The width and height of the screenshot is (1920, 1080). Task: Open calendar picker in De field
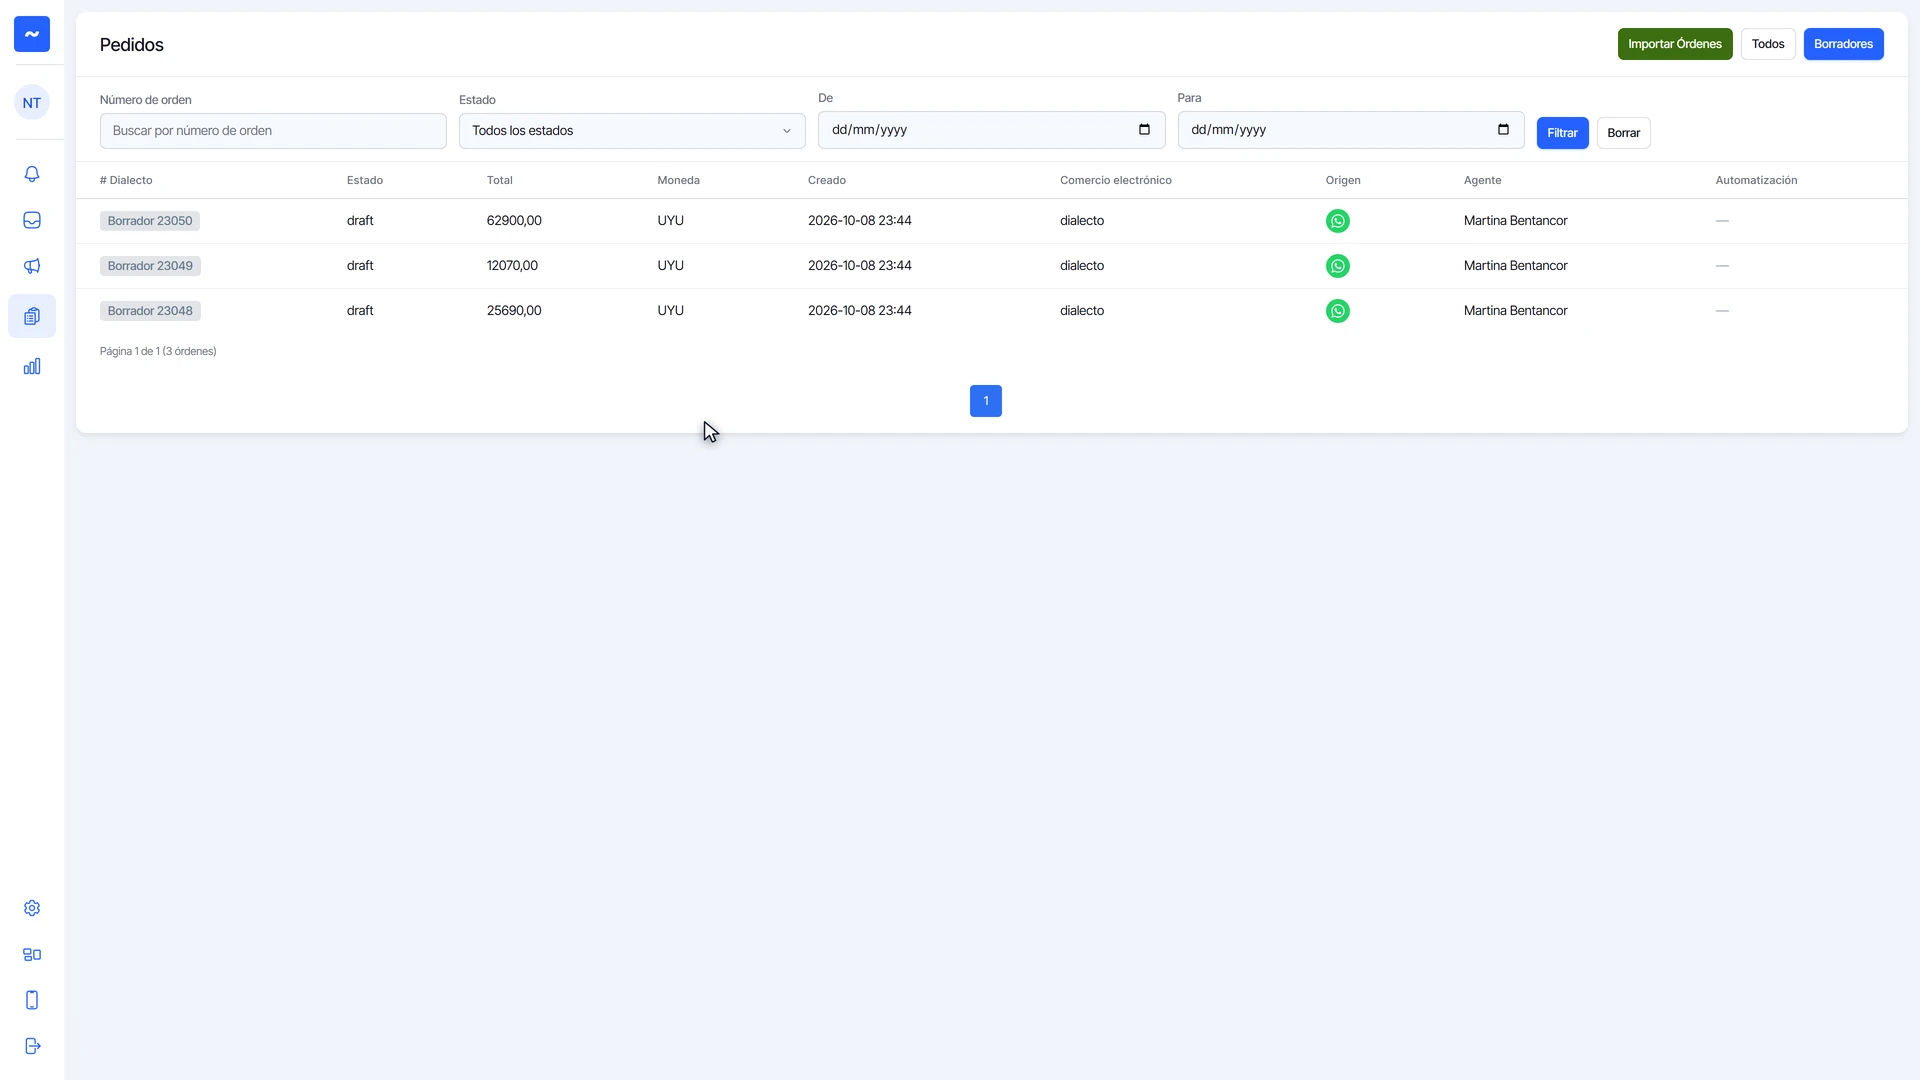(x=1144, y=130)
